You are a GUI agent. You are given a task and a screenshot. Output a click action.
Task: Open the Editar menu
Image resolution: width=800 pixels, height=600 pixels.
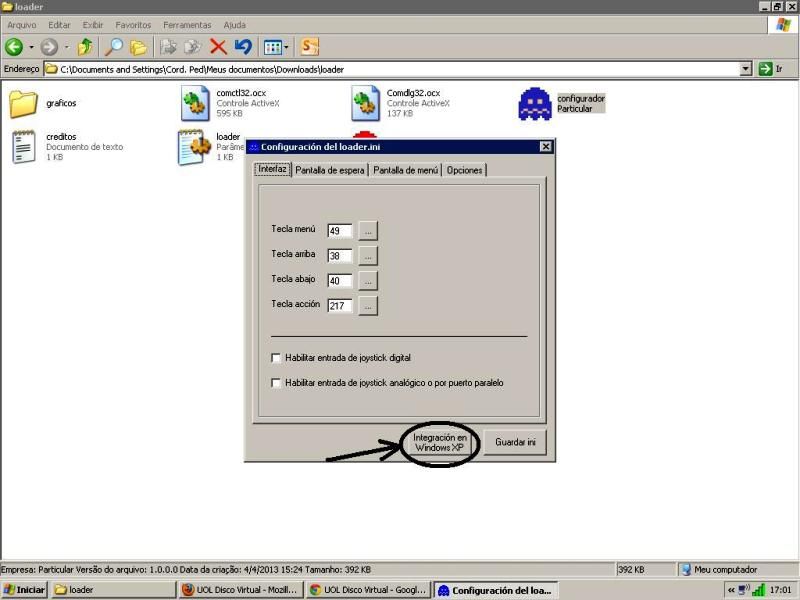point(59,24)
